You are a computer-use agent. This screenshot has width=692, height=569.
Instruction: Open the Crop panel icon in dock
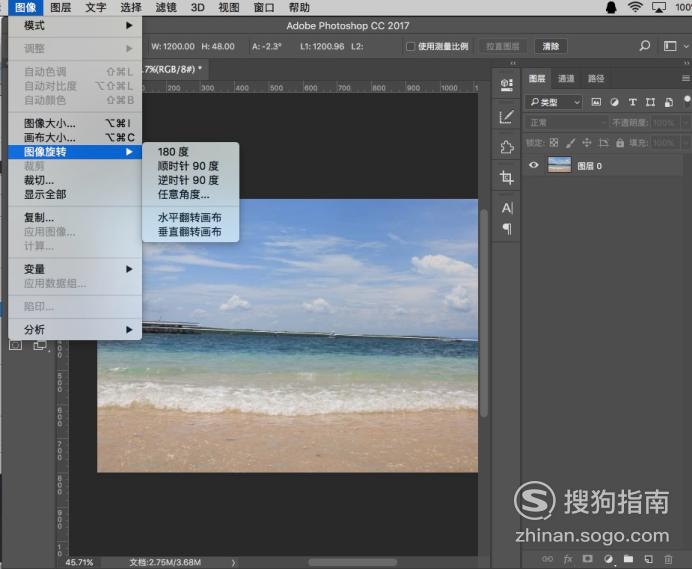point(506,177)
